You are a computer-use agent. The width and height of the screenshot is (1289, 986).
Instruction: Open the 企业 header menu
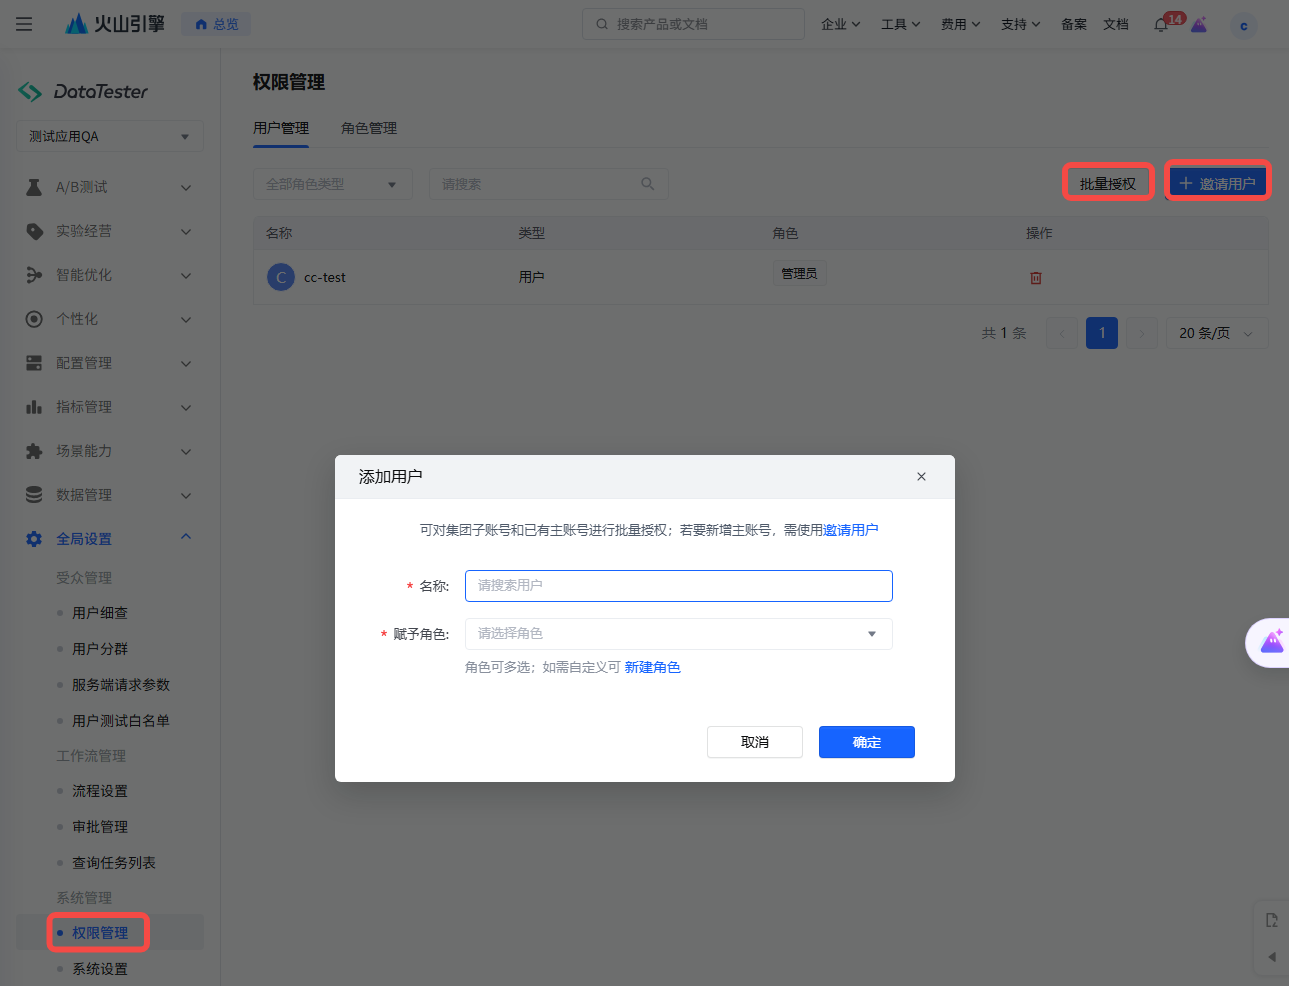pyautogui.click(x=840, y=24)
